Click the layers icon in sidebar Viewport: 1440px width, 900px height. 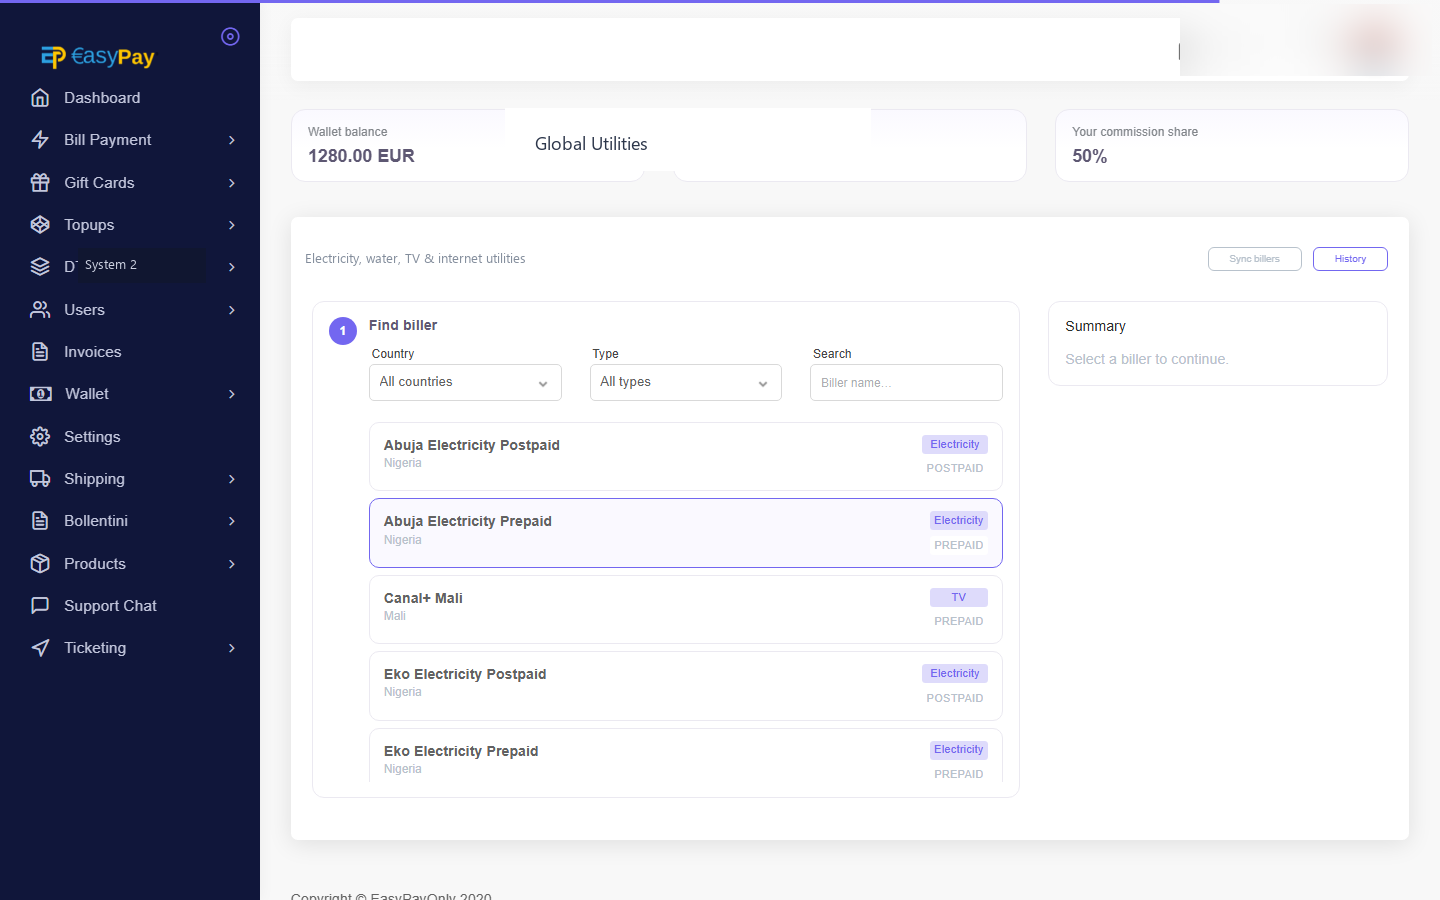coord(40,267)
